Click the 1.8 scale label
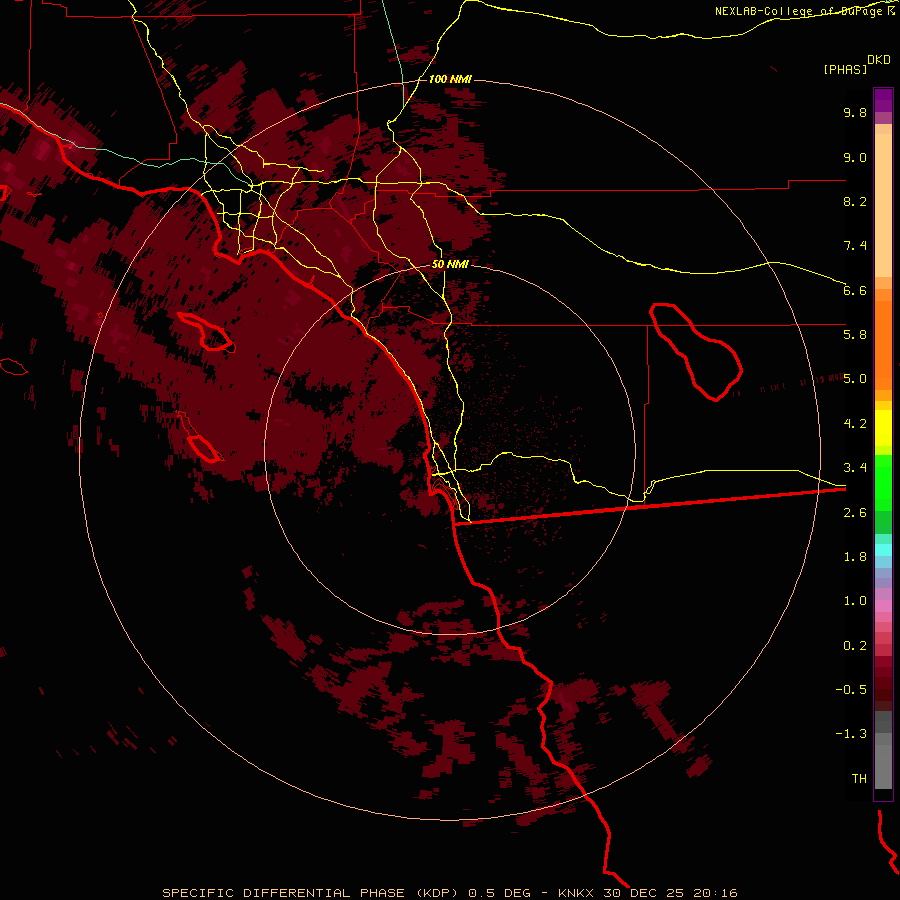Screen dimensions: 900x900 click(x=855, y=556)
